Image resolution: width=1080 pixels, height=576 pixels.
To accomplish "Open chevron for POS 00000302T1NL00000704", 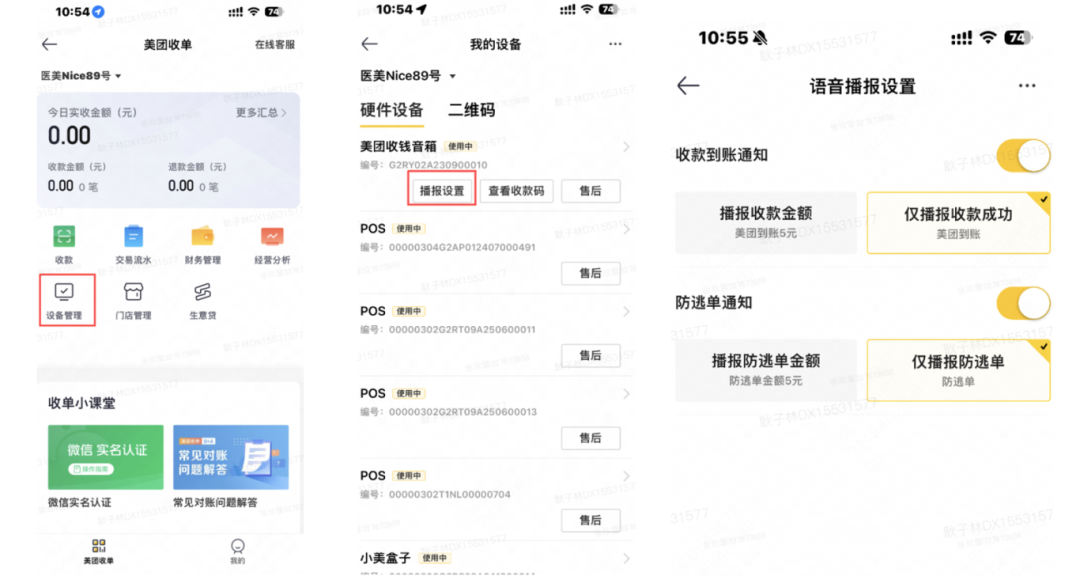I will pyautogui.click(x=626, y=476).
